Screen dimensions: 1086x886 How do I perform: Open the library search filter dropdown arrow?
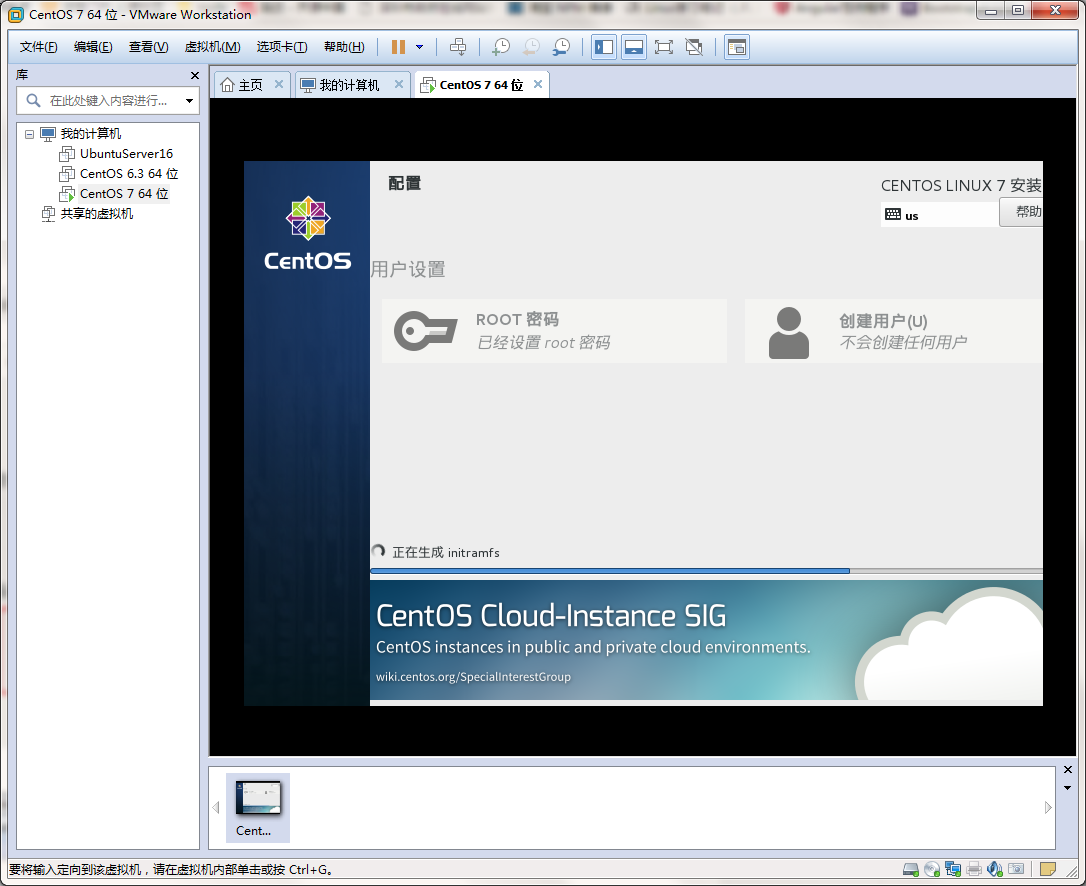(x=189, y=101)
